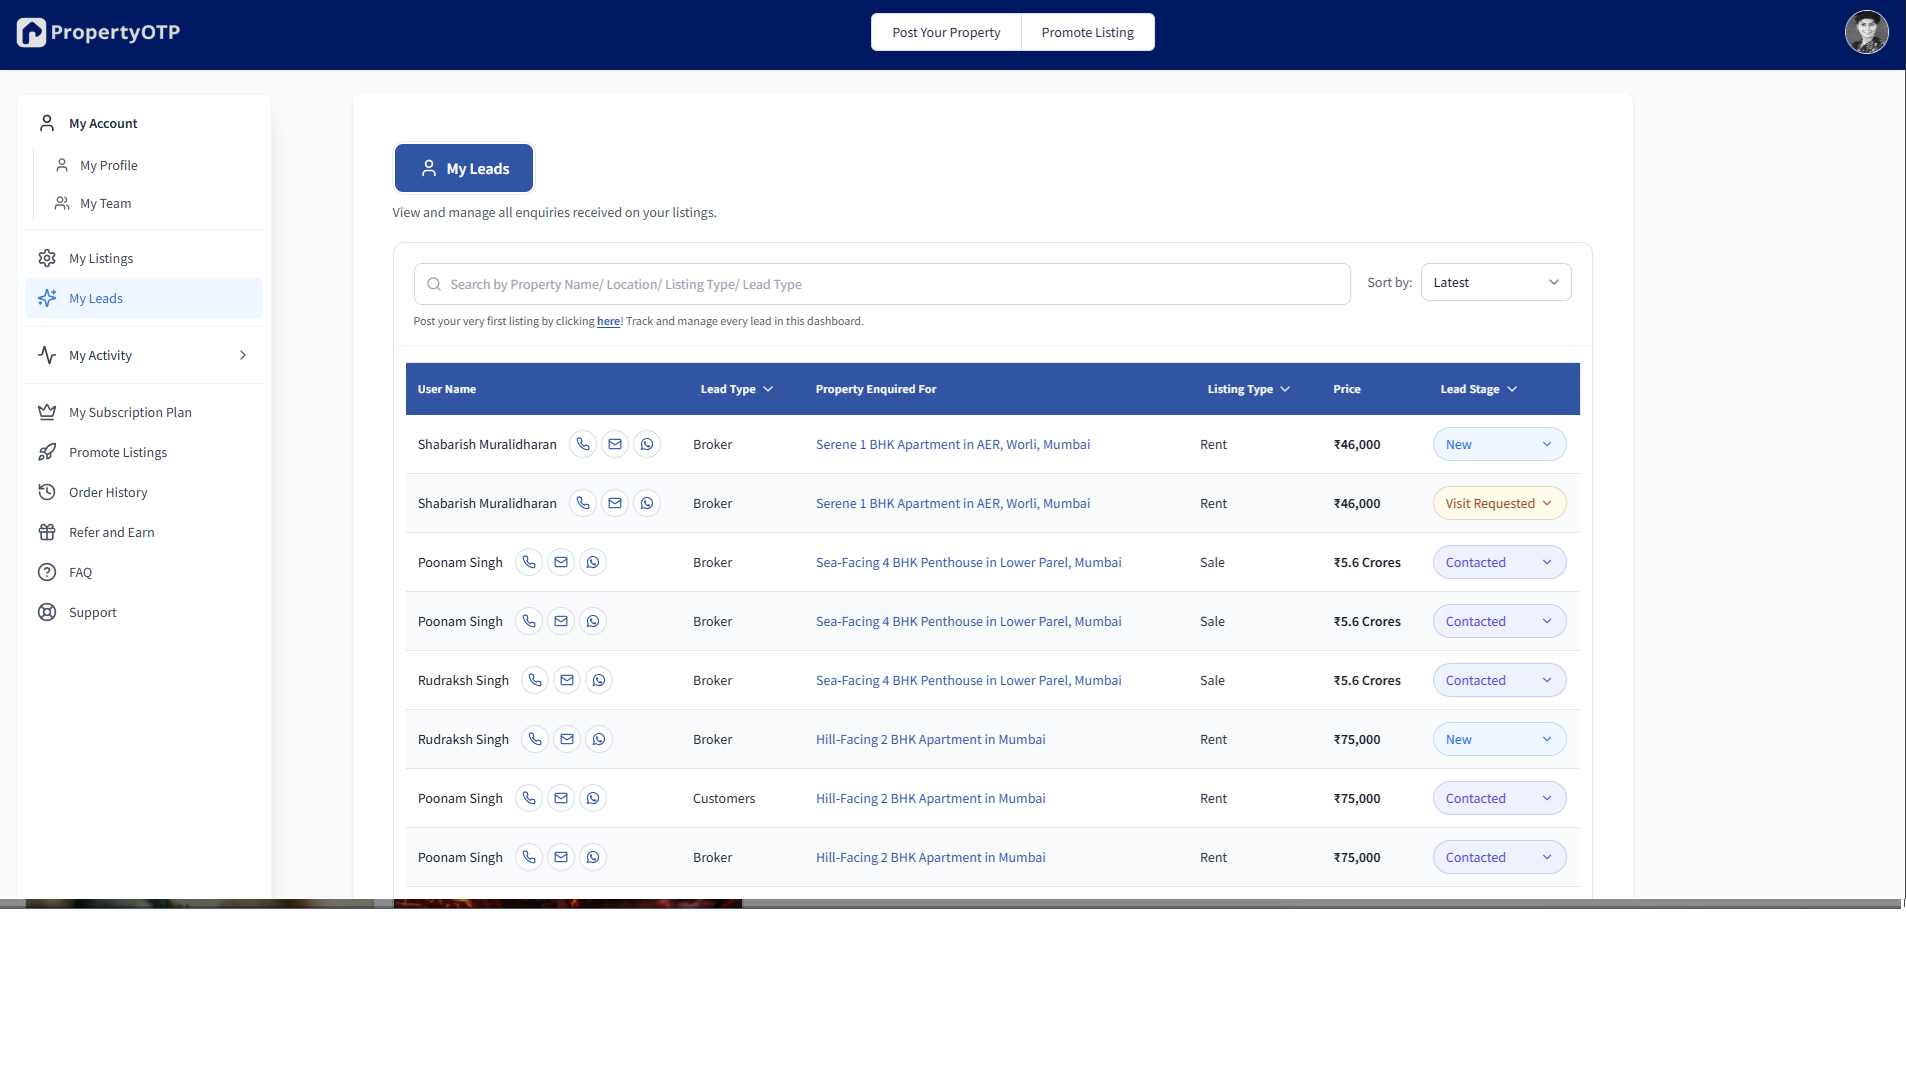Image resolution: width=1906 pixels, height=1067 pixels.
Task: Expand the My Activity menu chevron
Action: tap(243, 355)
